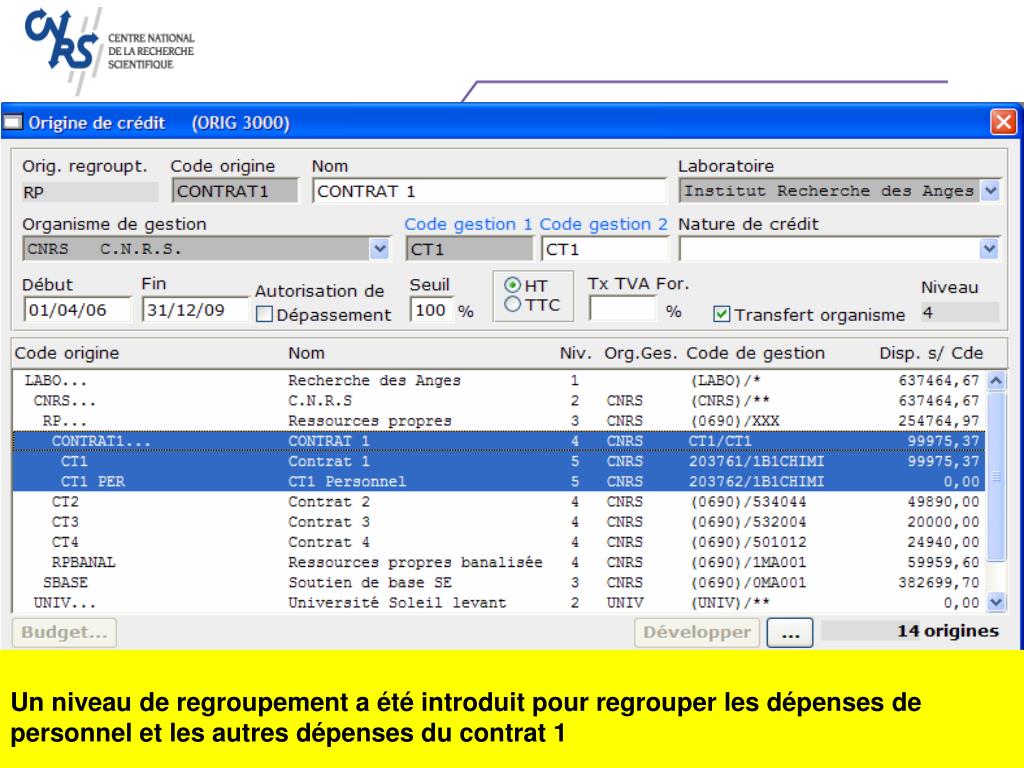Select the CT2 Contrat 2 row

[x=499, y=502]
